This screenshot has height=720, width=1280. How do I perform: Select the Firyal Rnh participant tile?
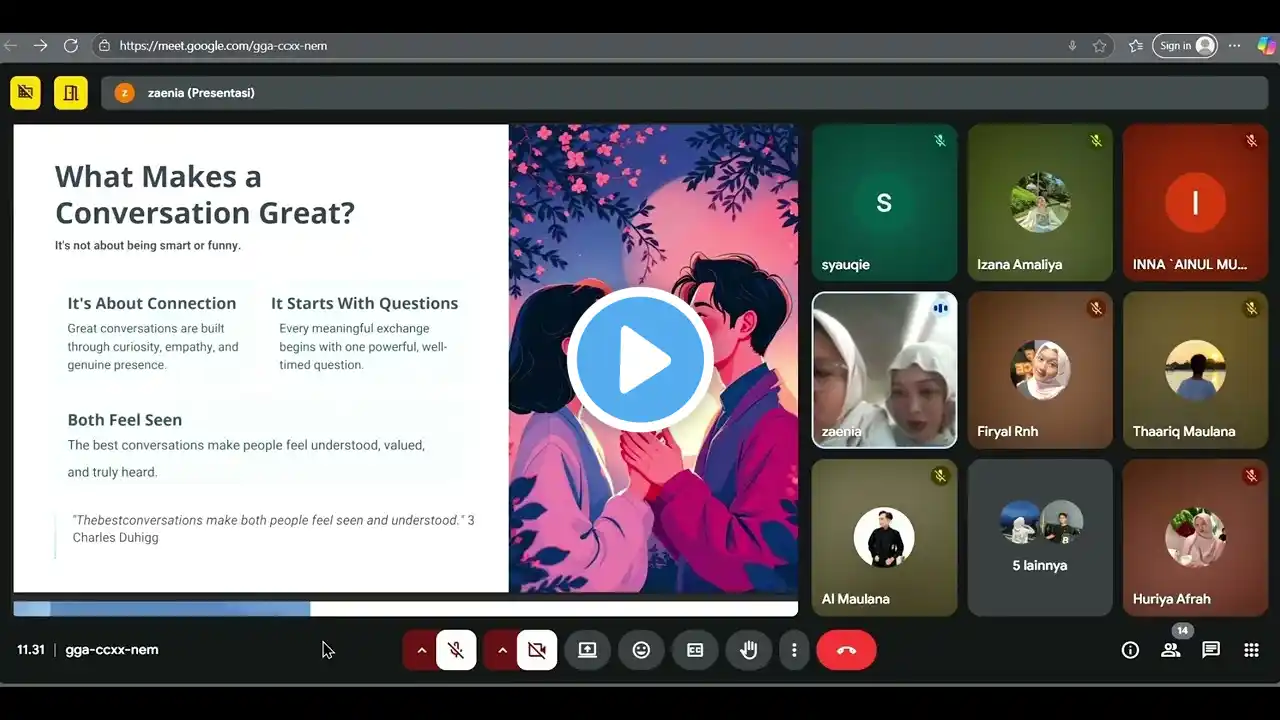[x=1040, y=370]
